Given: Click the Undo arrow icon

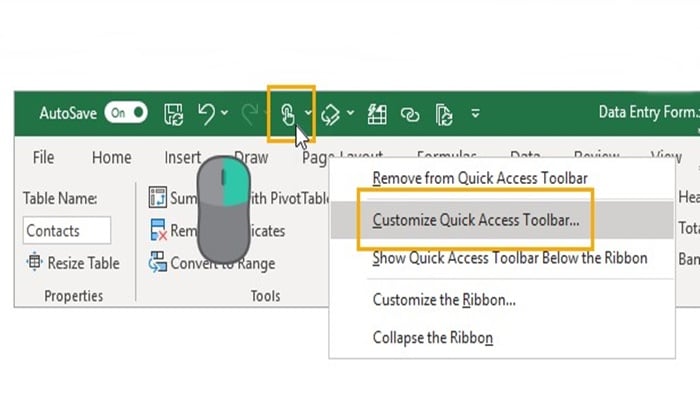Looking at the screenshot, I should pos(206,114).
